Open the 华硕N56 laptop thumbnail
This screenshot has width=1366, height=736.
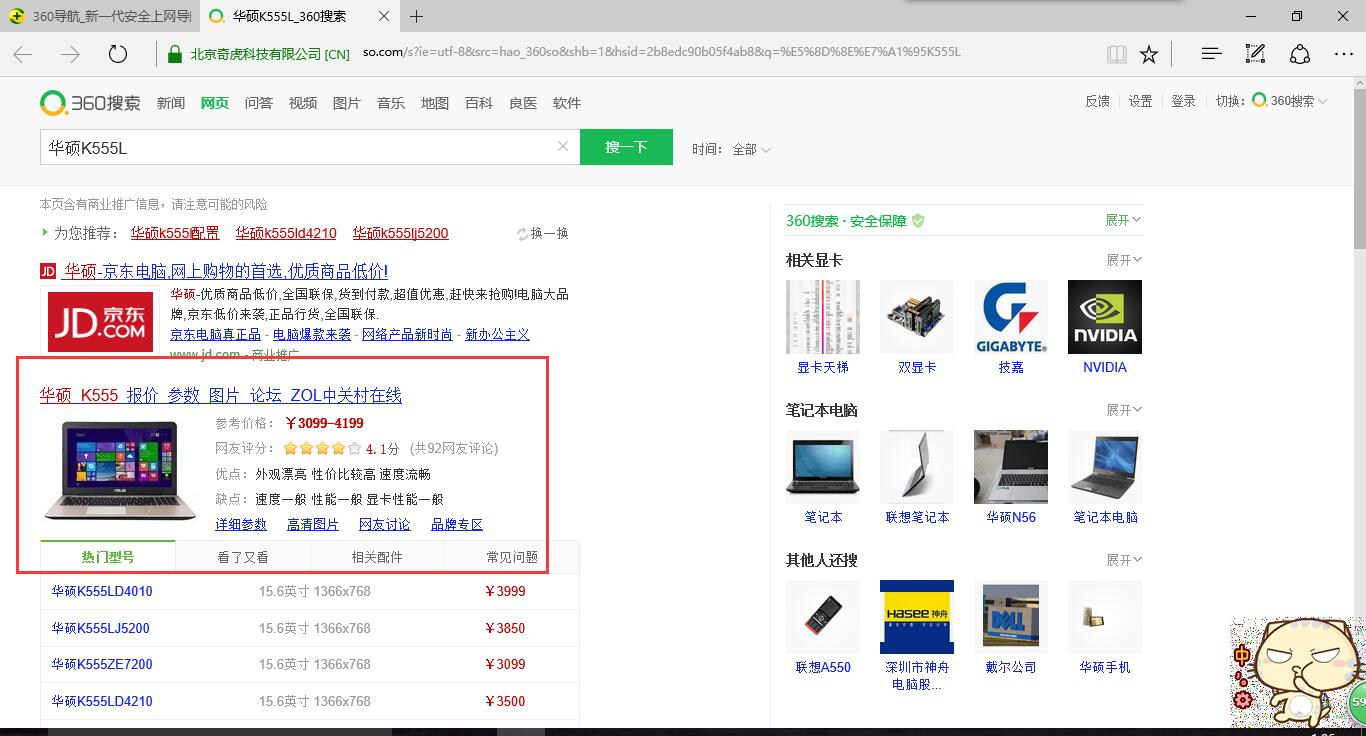click(1011, 467)
